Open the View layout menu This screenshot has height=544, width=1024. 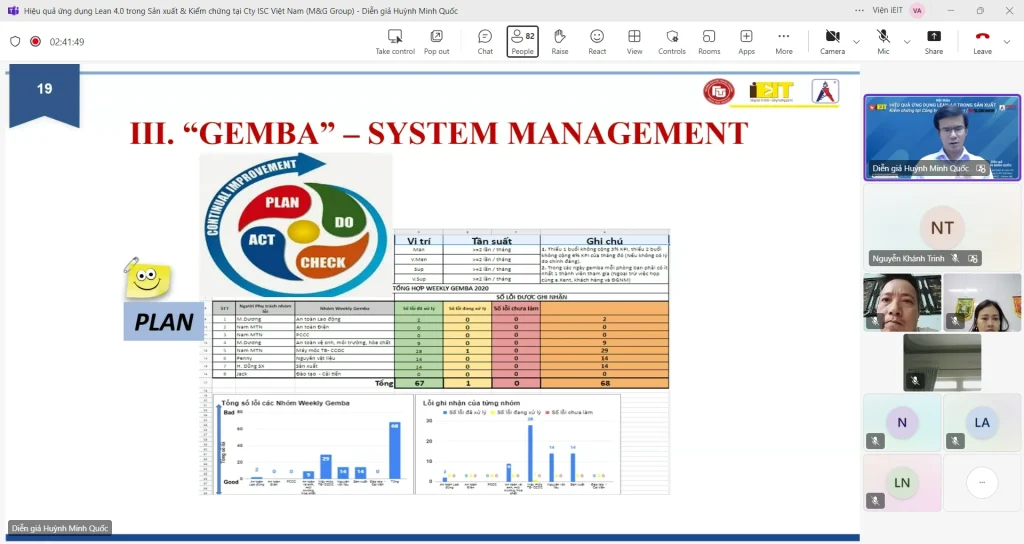pos(634,41)
